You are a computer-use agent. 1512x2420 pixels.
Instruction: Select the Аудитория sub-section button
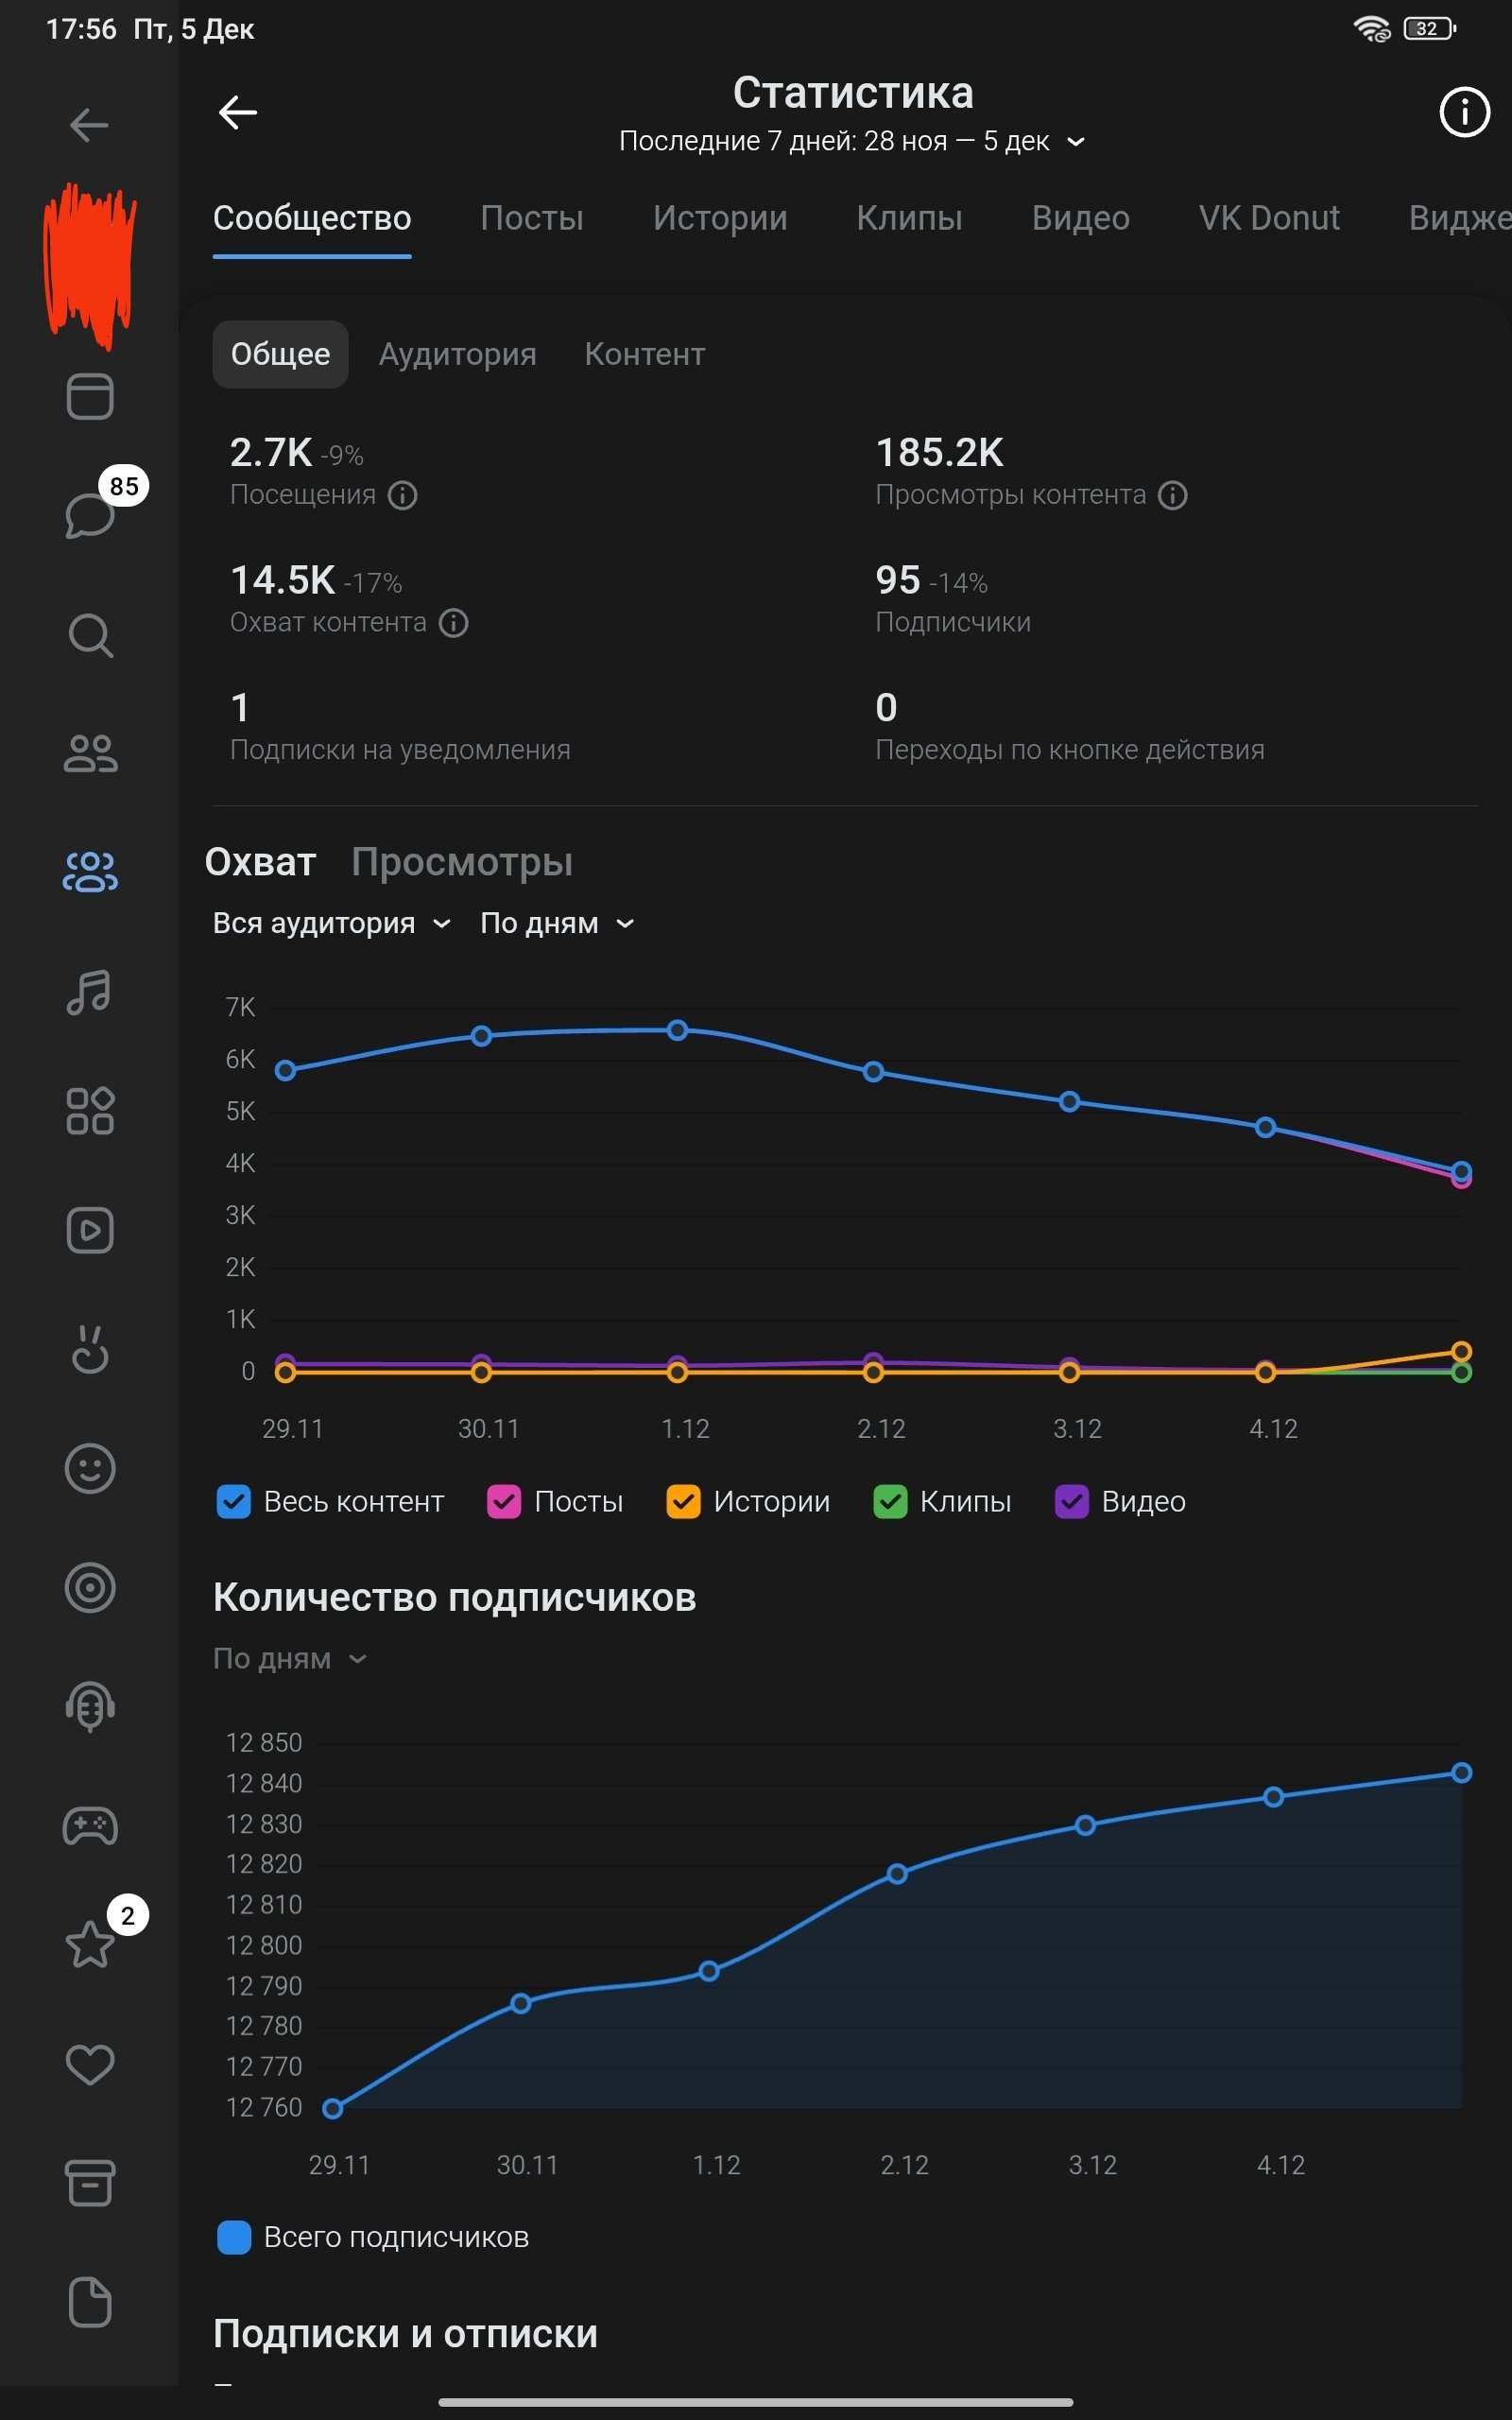pyautogui.click(x=457, y=354)
